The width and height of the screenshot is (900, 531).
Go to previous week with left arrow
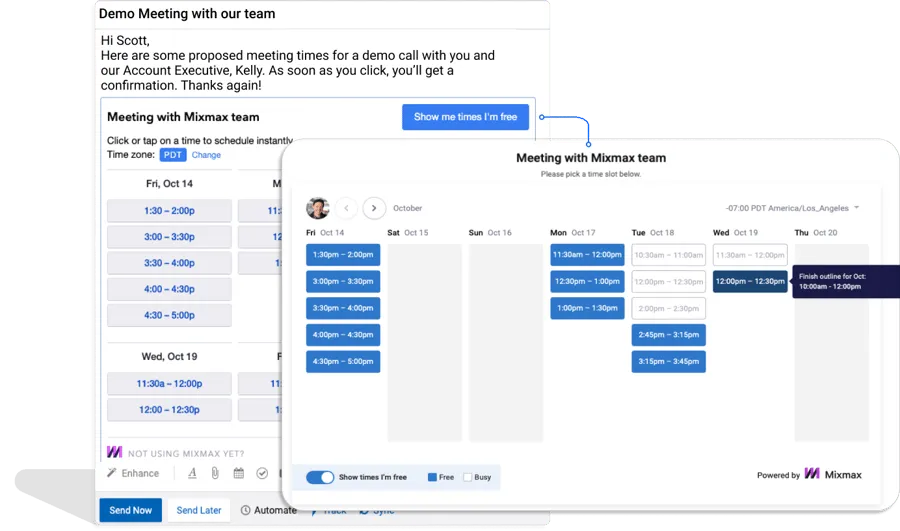346,208
